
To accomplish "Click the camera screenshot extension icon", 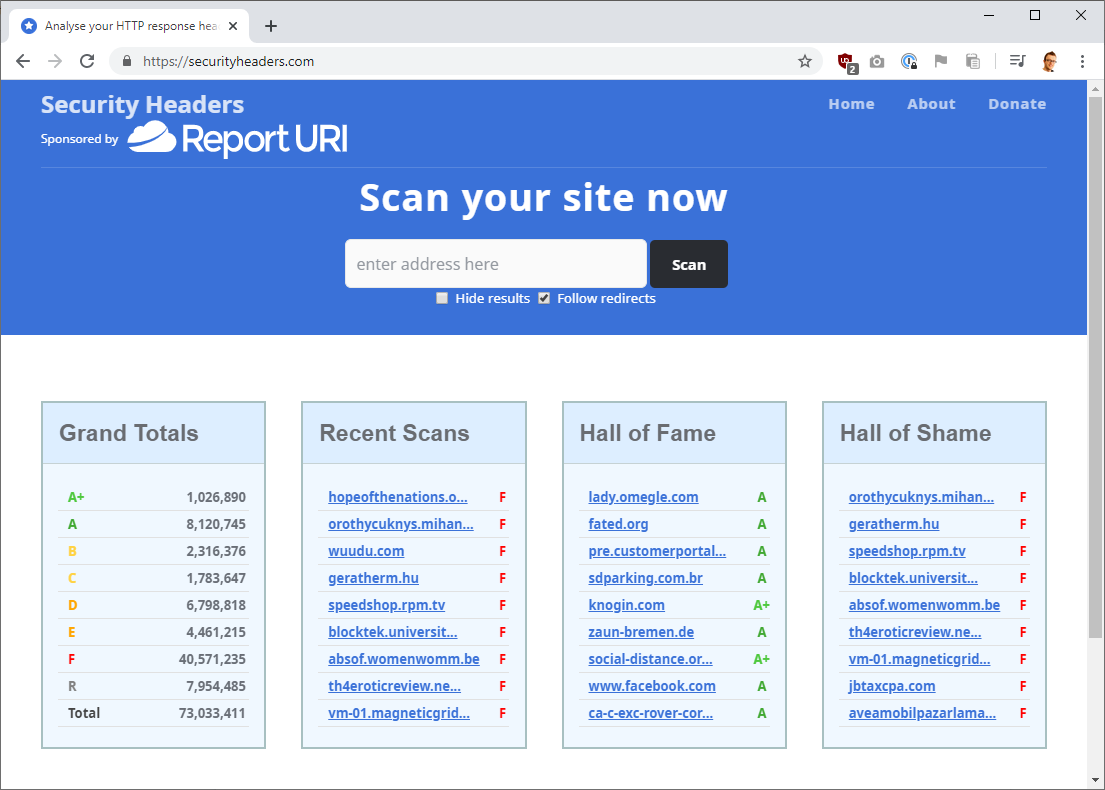I will point(877,61).
